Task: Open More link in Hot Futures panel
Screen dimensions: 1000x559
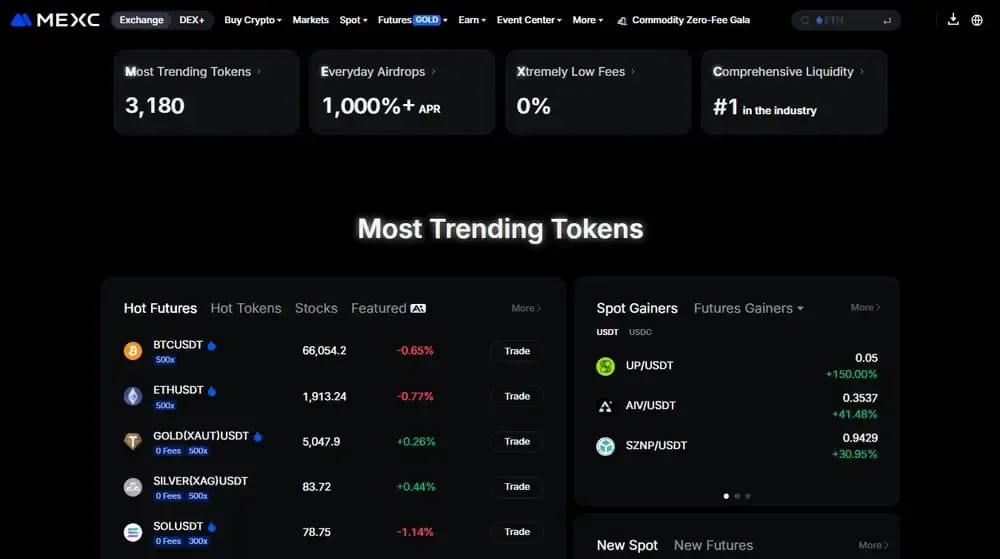Action: [x=526, y=308]
